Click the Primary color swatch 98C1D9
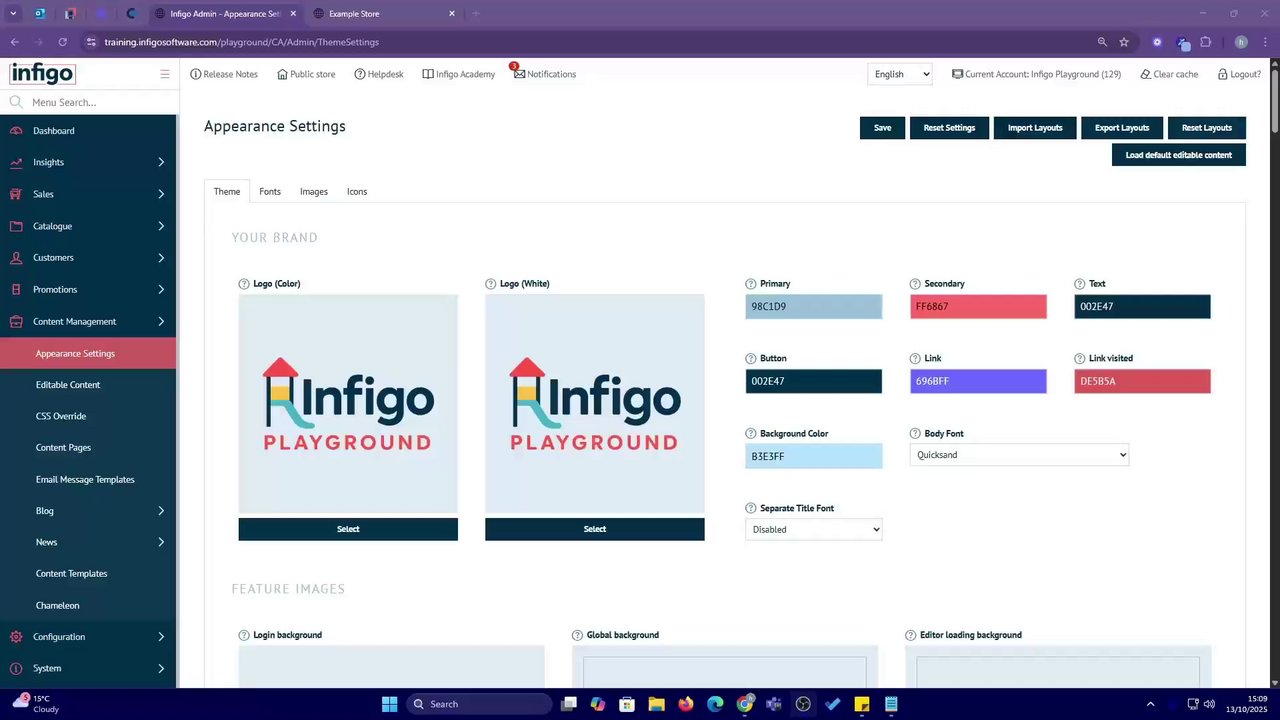The height and width of the screenshot is (720, 1280). click(x=814, y=306)
